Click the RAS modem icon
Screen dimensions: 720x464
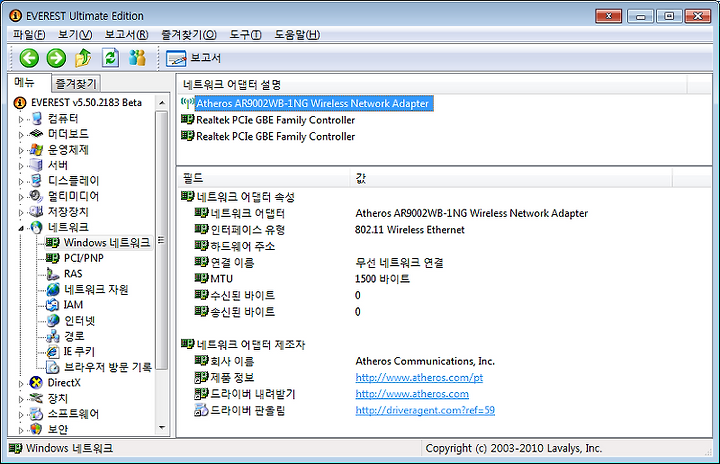pos(53,274)
